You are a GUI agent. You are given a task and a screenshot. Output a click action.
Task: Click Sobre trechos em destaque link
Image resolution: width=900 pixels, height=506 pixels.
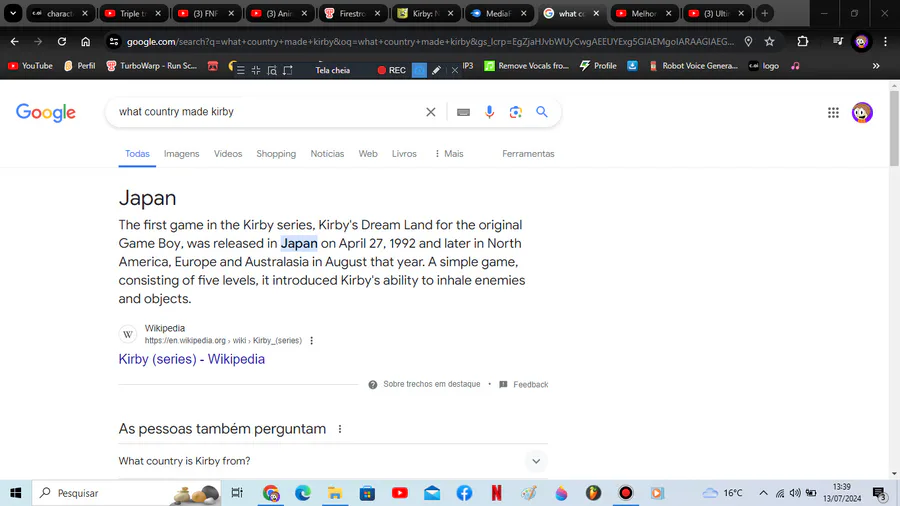(432, 384)
